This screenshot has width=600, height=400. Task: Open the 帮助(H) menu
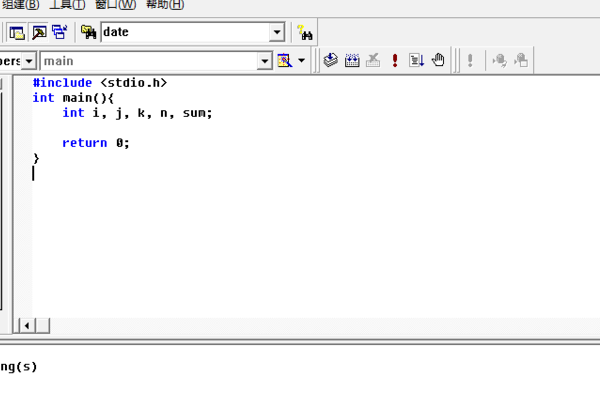coord(165,5)
